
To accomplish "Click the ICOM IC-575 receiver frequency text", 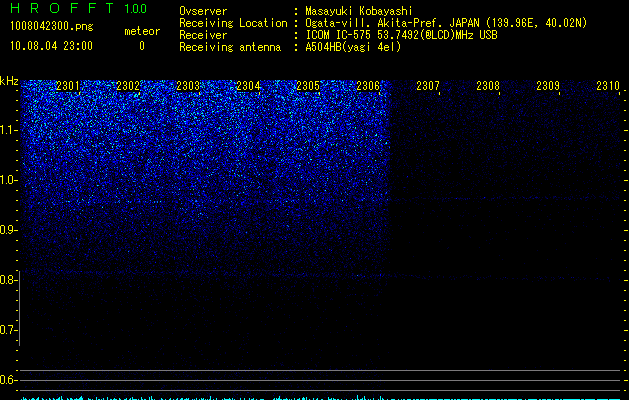I will pos(401,35).
